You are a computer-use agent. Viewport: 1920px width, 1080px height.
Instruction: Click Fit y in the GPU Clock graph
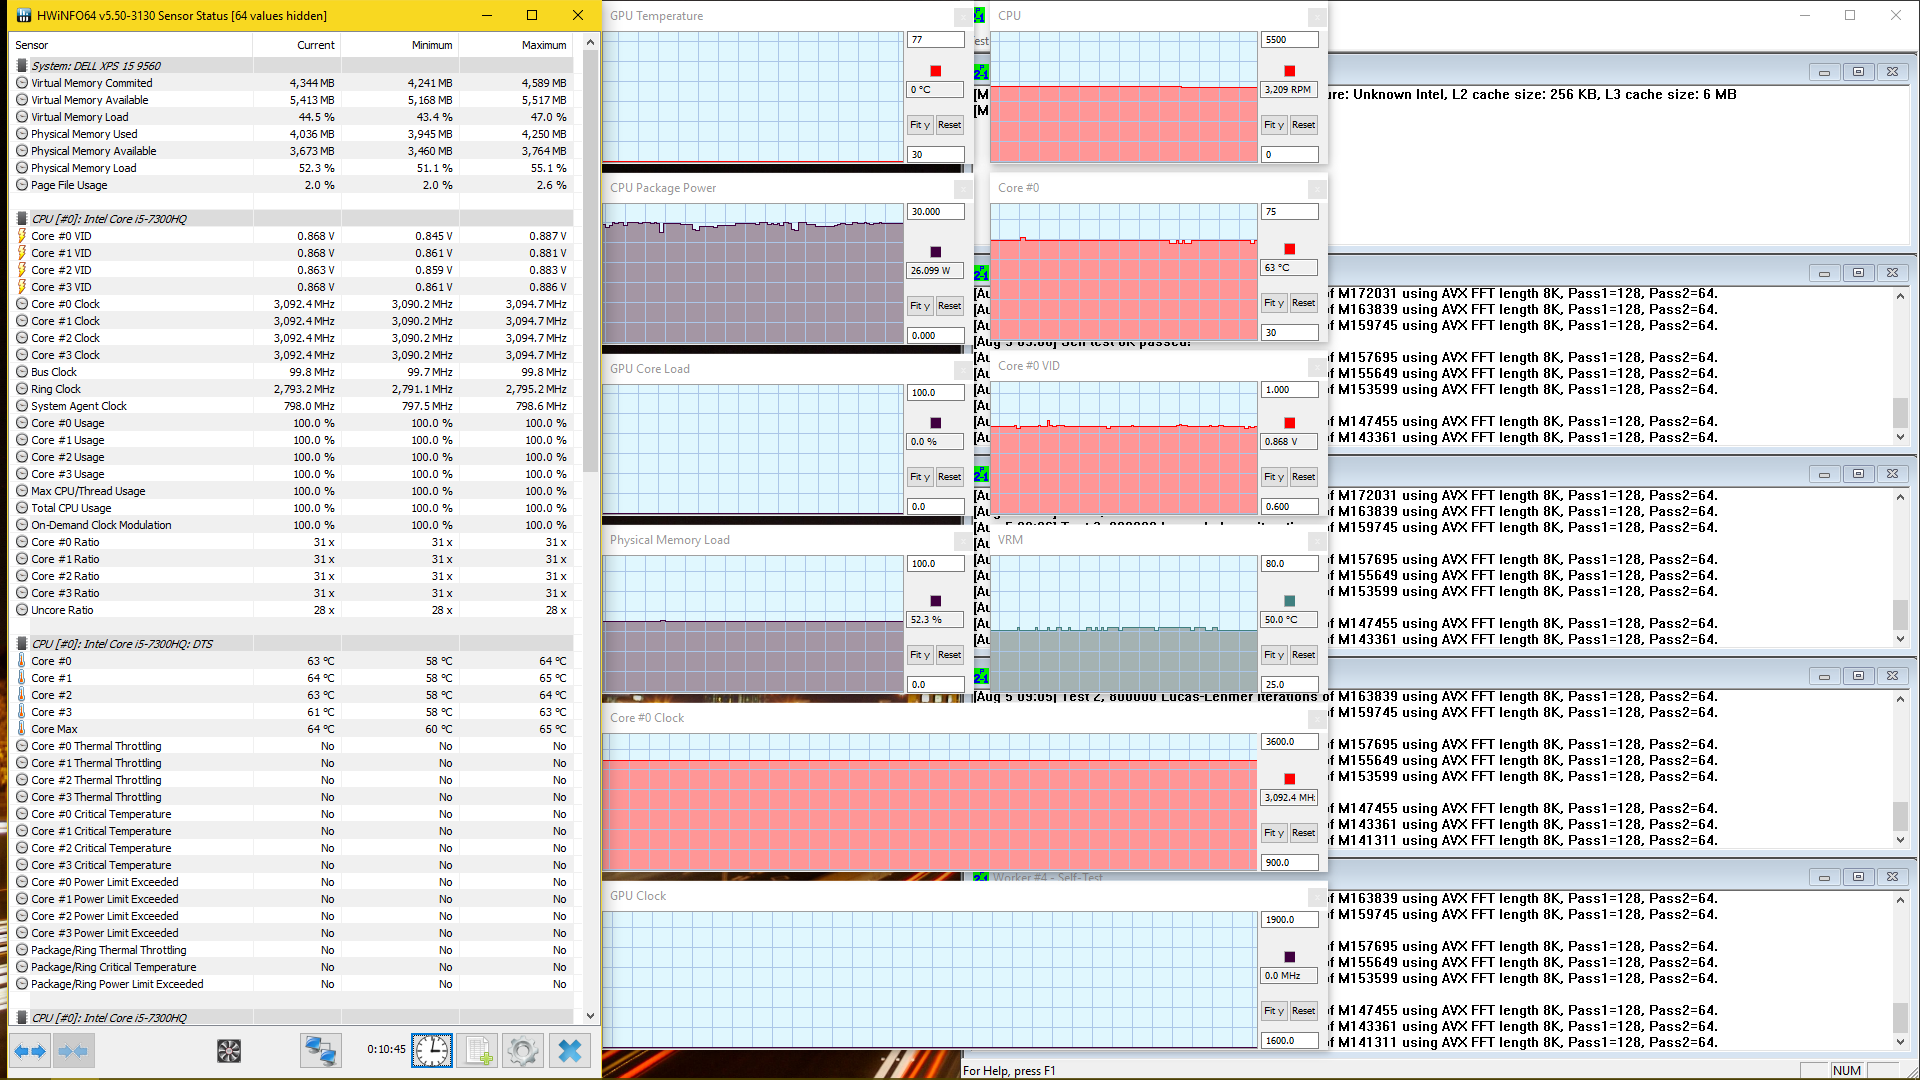pos(1274,1011)
